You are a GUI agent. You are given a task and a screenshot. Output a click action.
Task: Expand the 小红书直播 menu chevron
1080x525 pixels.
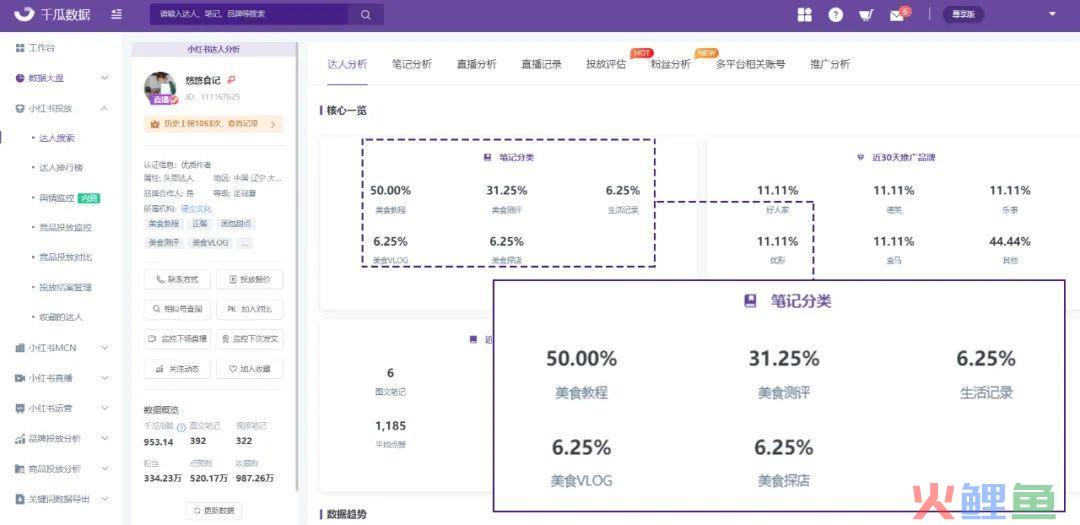coord(105,378)
